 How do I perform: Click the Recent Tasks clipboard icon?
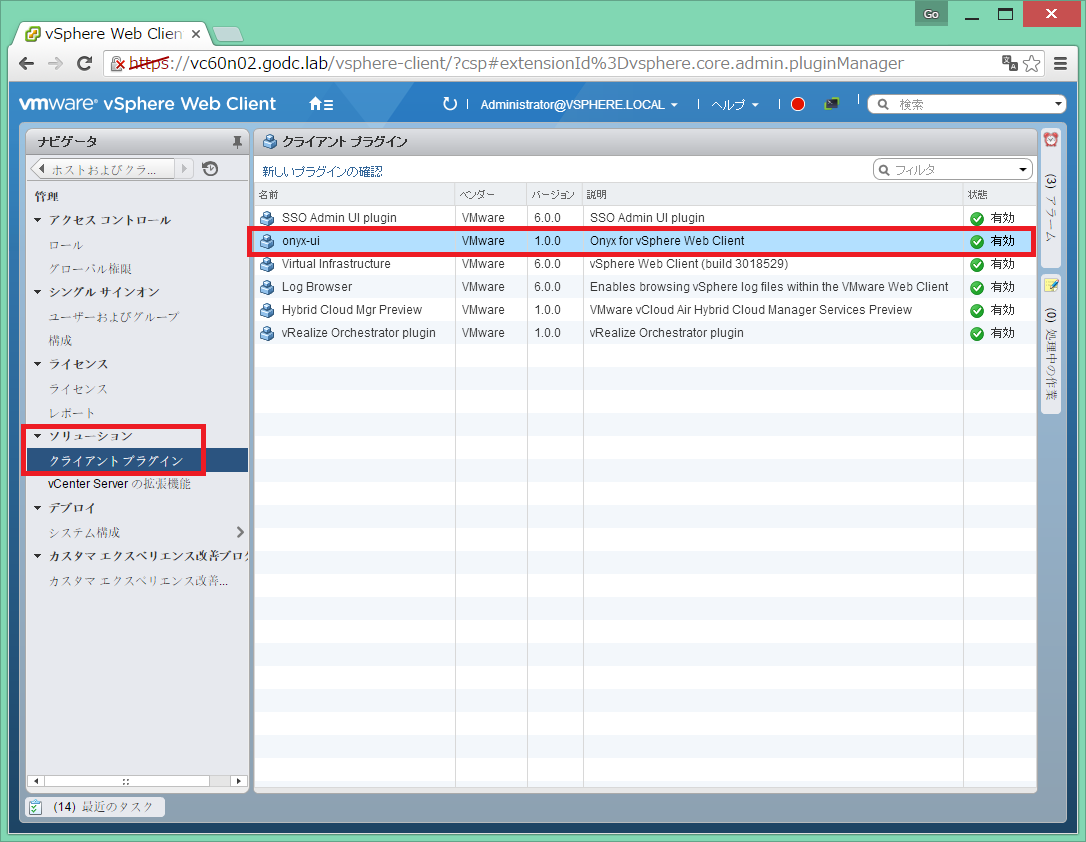tap(35, 807)
